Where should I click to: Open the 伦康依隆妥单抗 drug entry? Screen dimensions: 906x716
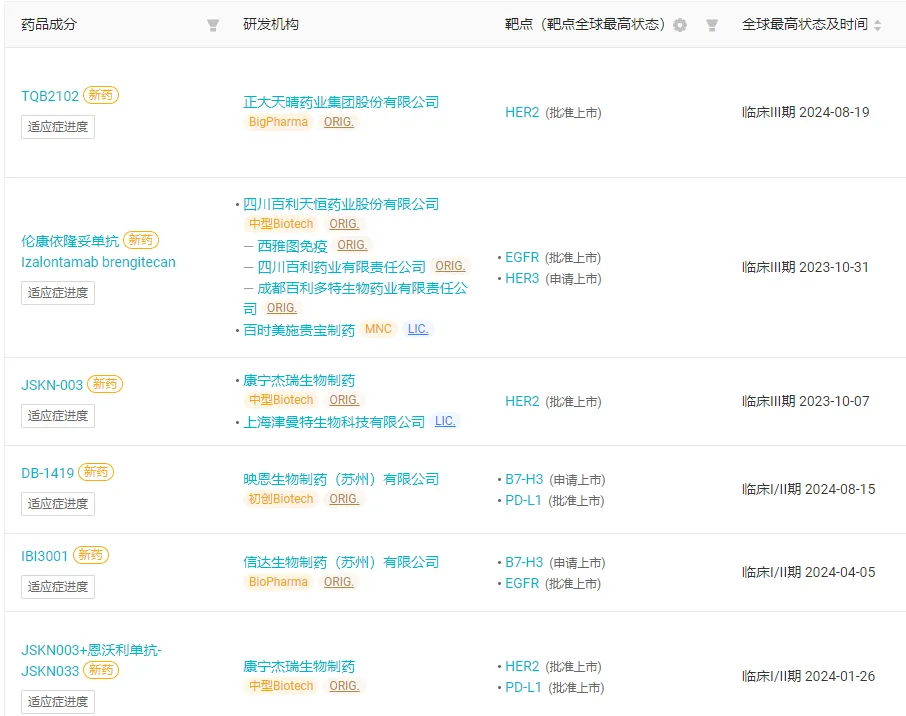point(70,241)
